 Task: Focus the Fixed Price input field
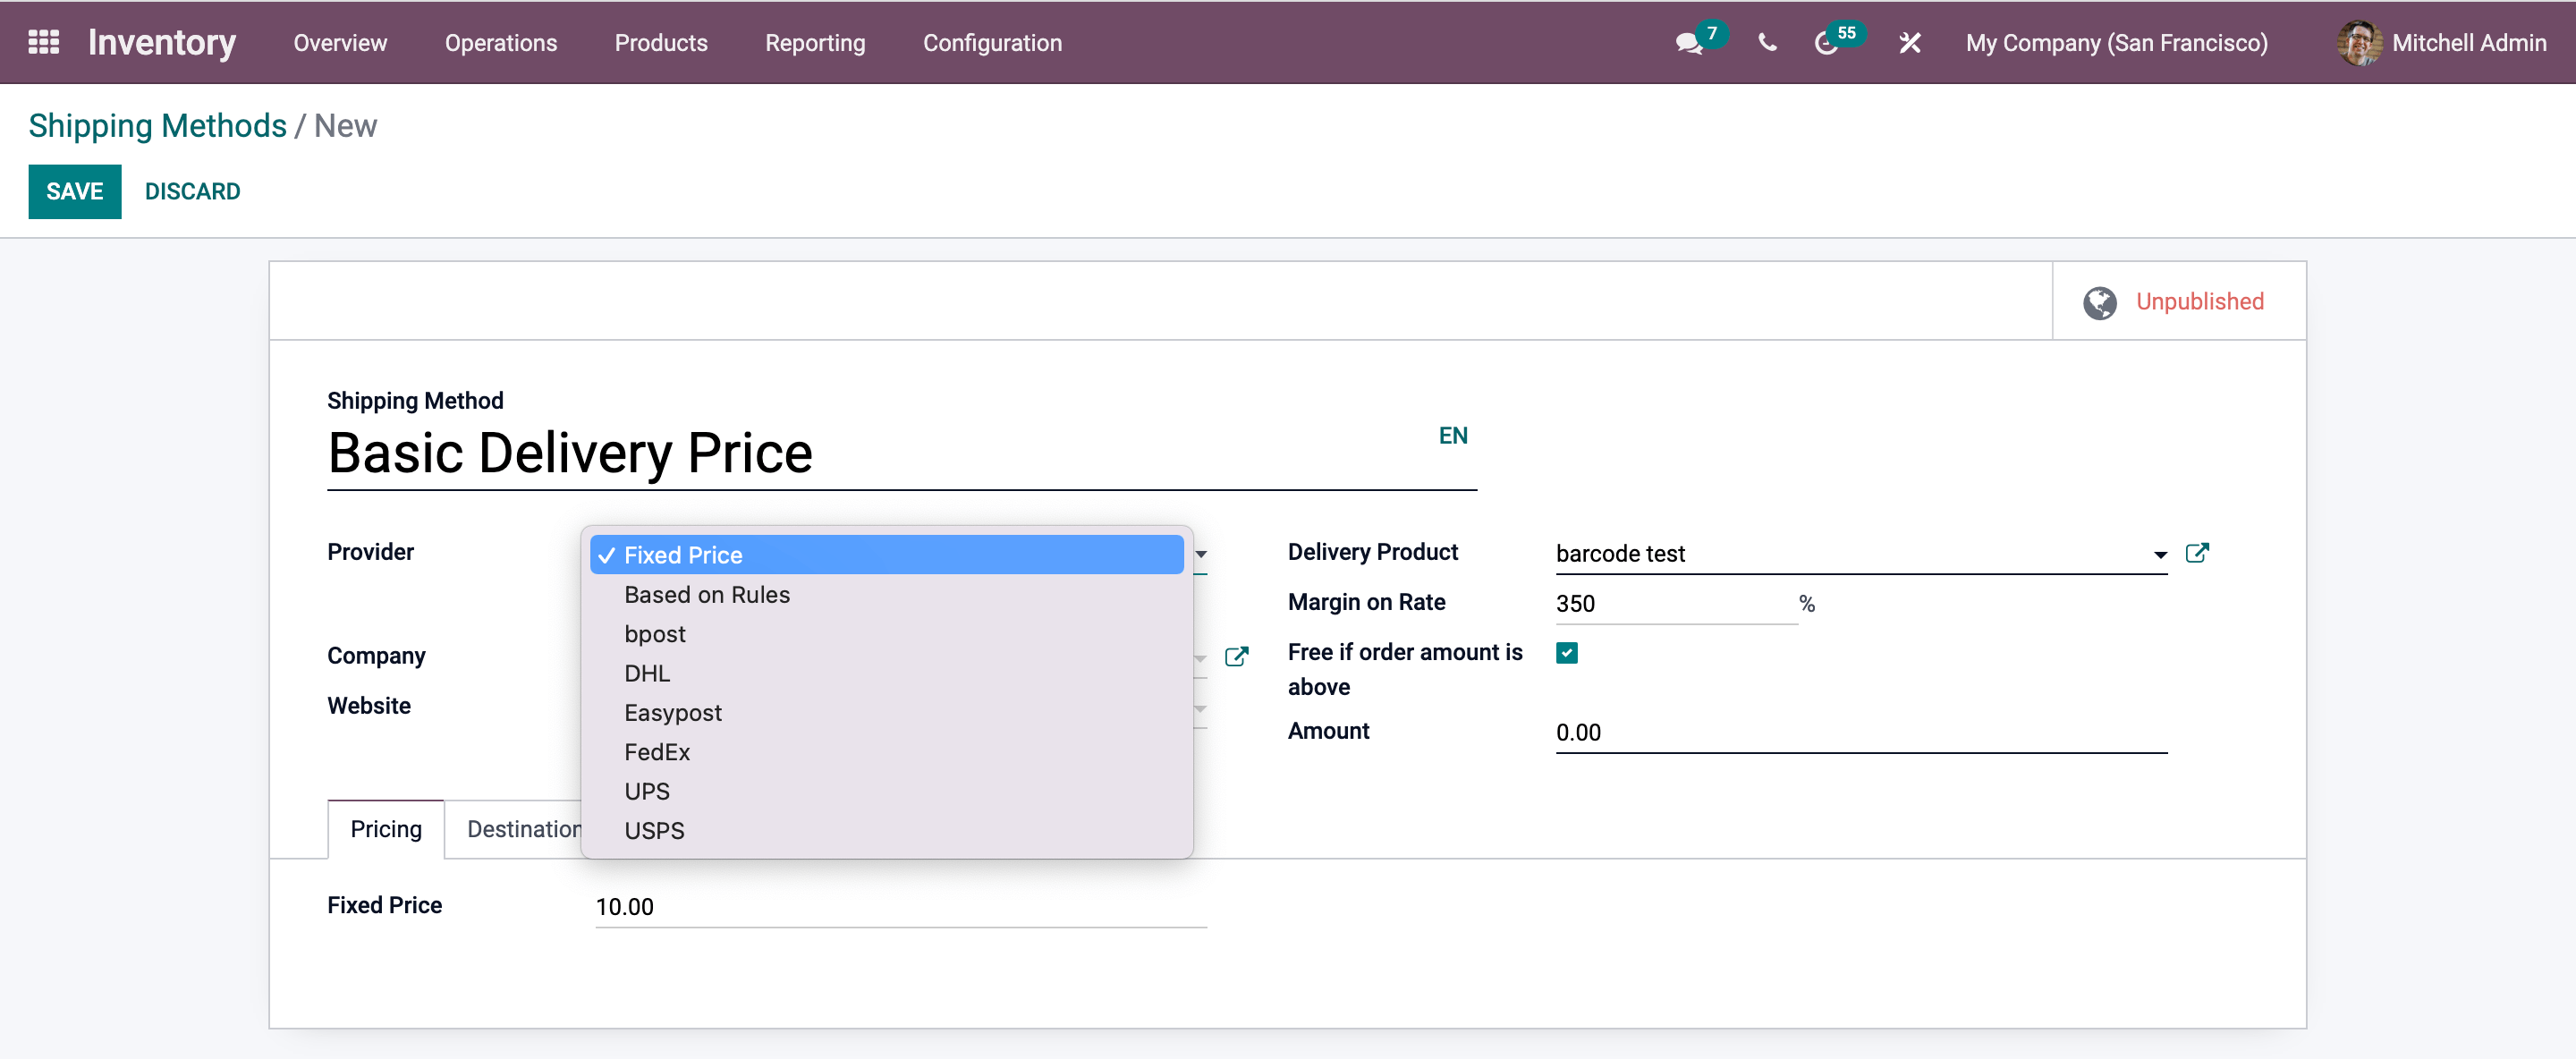pos(900,906)
